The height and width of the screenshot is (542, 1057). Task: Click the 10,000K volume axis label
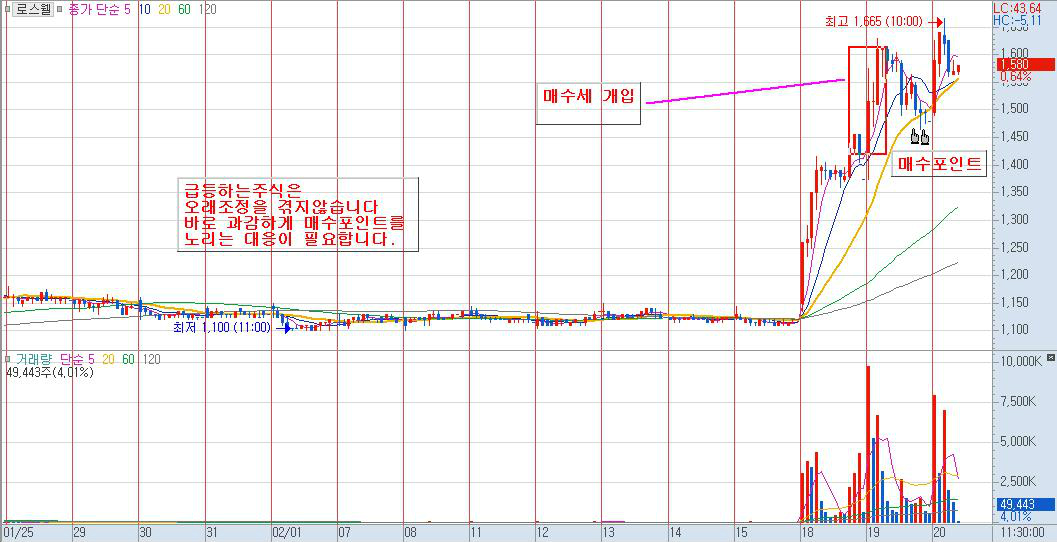(1021, 362)
